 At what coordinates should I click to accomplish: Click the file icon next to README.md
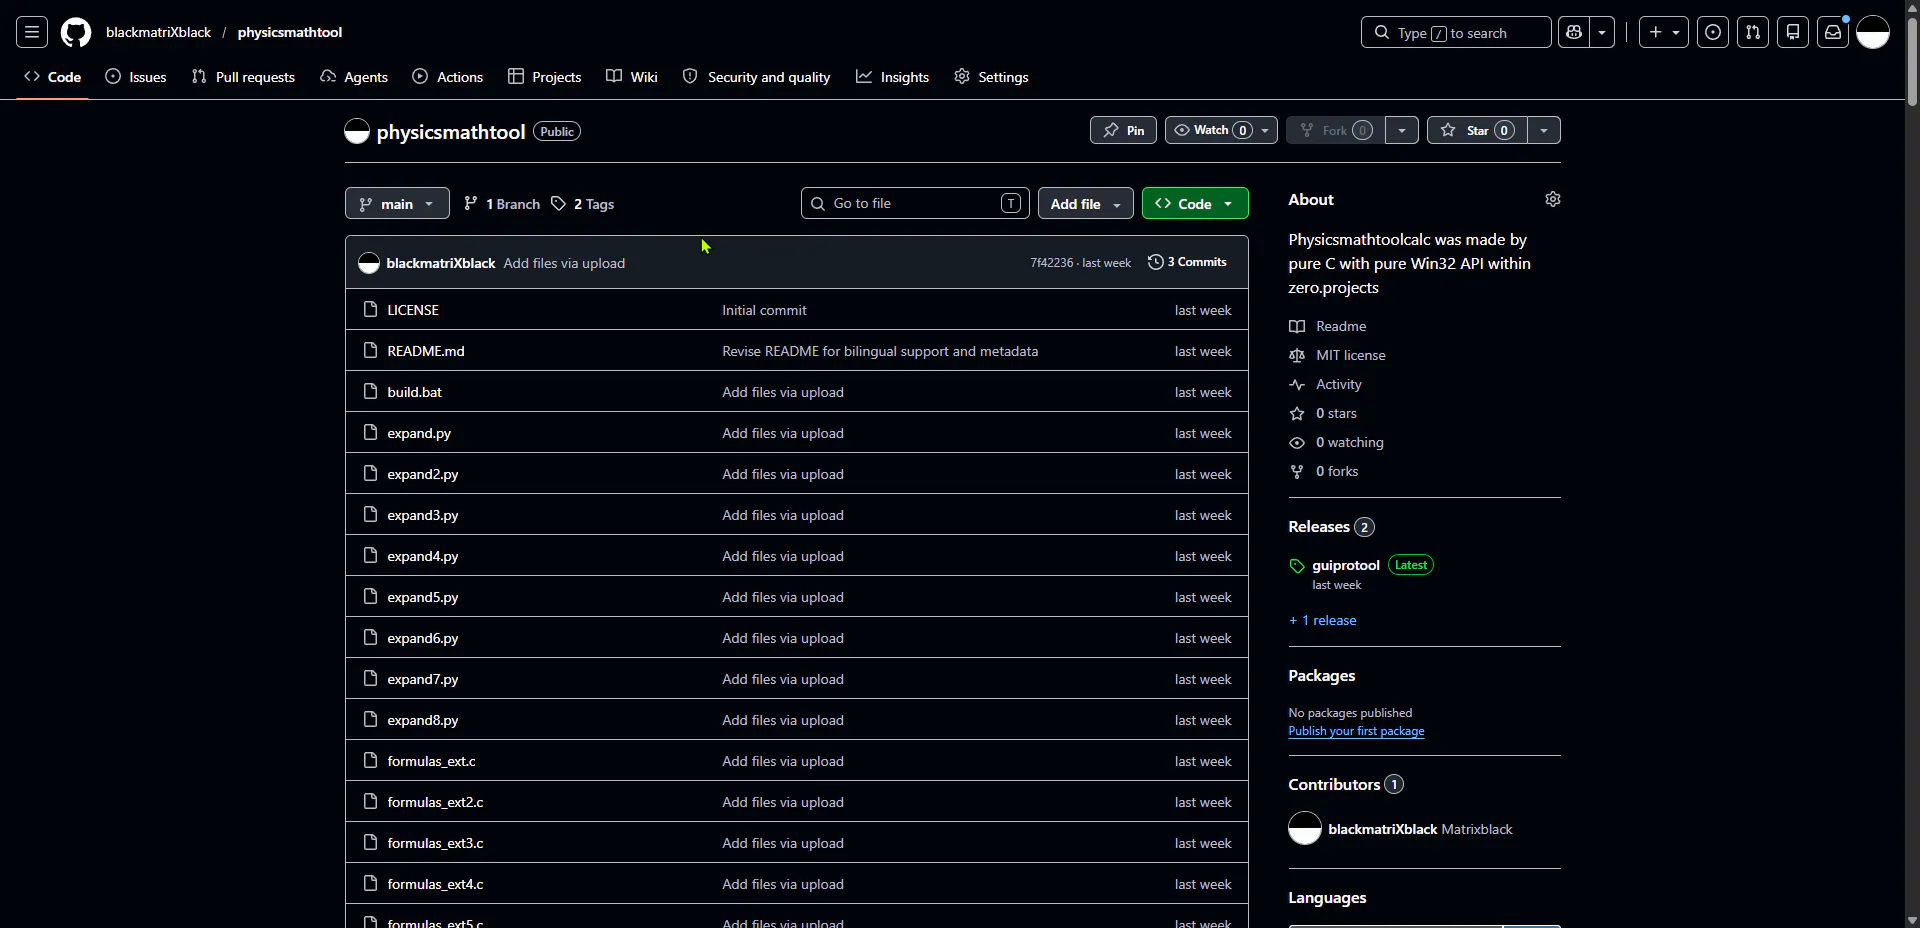click(x=370, y=350)
